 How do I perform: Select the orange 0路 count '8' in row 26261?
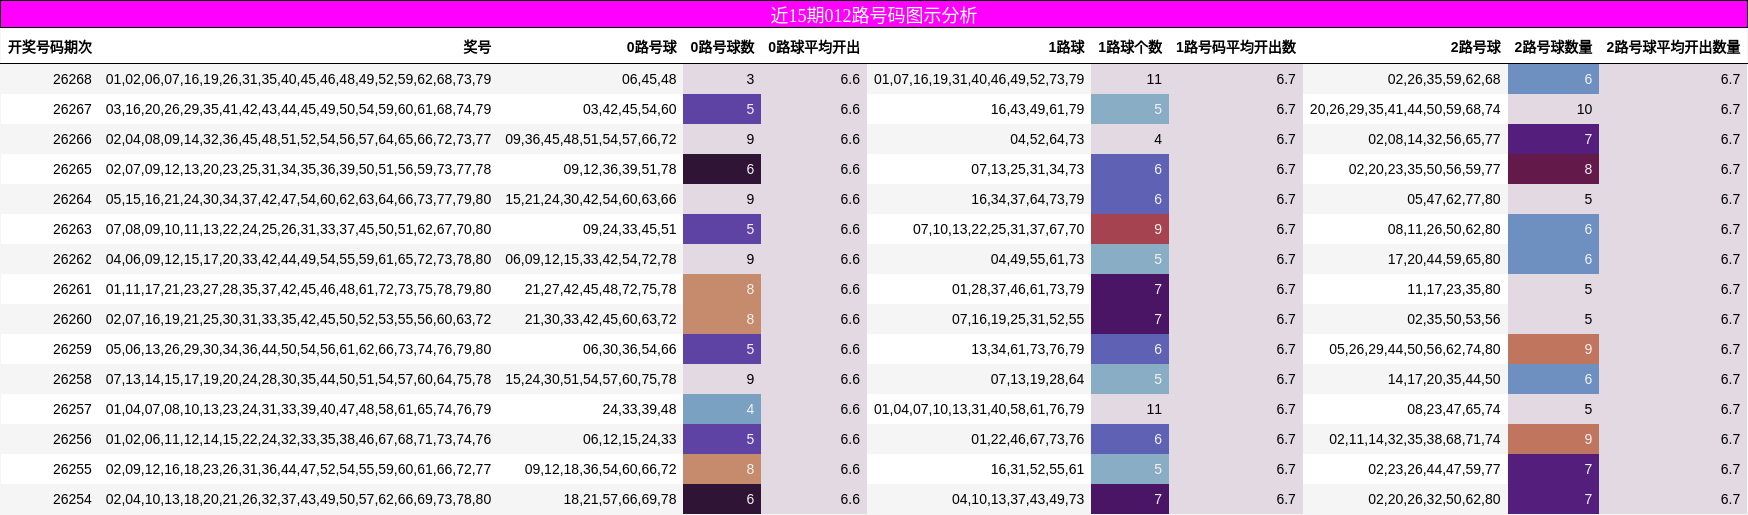(722, 289)
